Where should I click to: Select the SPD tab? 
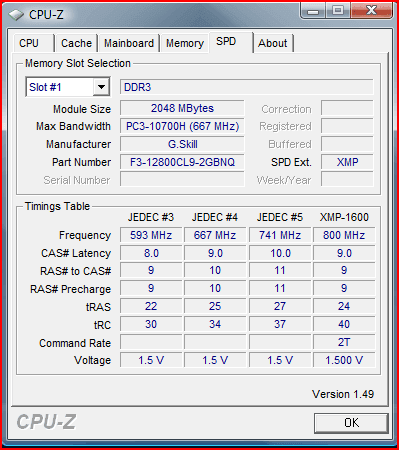231,42
